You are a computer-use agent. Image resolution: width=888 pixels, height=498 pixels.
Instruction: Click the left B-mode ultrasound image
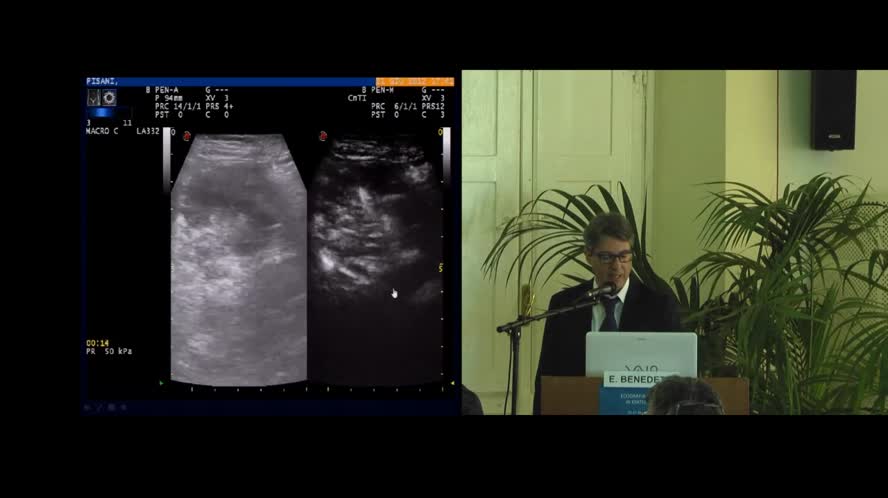click(x=238, y=260)
